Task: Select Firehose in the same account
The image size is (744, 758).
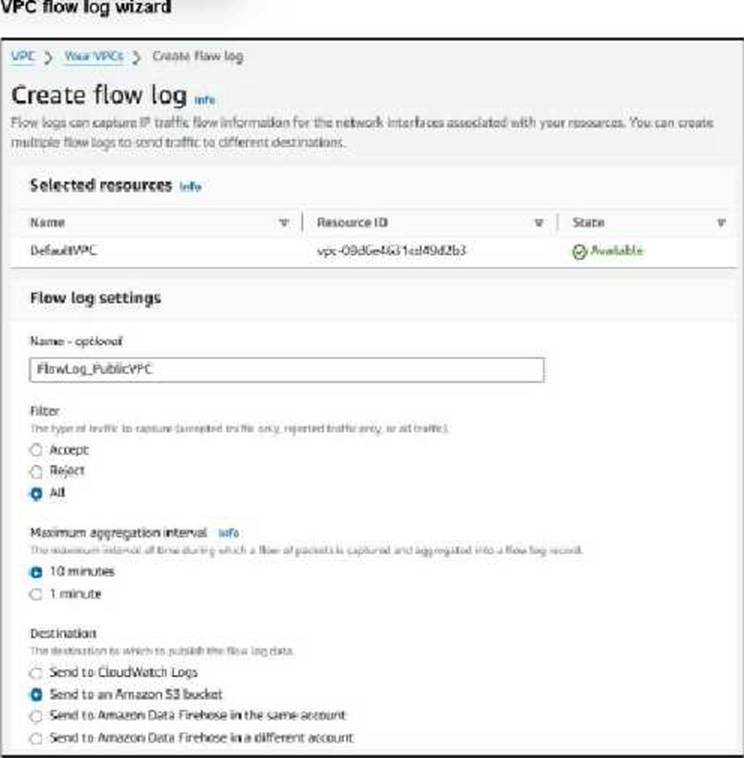Action: coord(36,716)
